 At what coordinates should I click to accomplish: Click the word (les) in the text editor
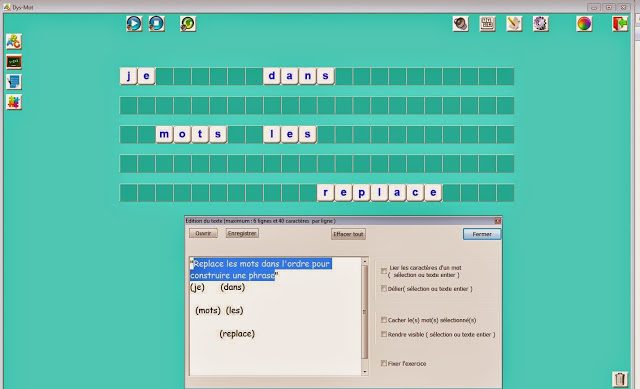(234, 311)
